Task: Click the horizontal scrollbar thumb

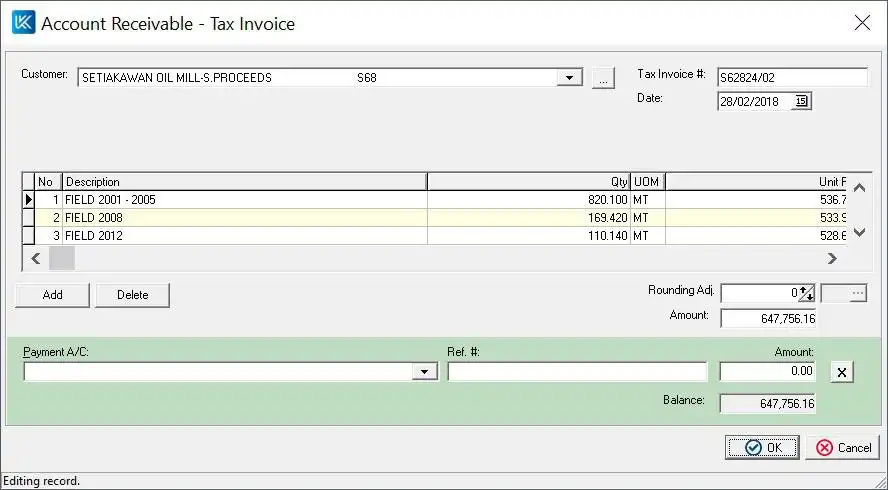Action: point(62,258)
